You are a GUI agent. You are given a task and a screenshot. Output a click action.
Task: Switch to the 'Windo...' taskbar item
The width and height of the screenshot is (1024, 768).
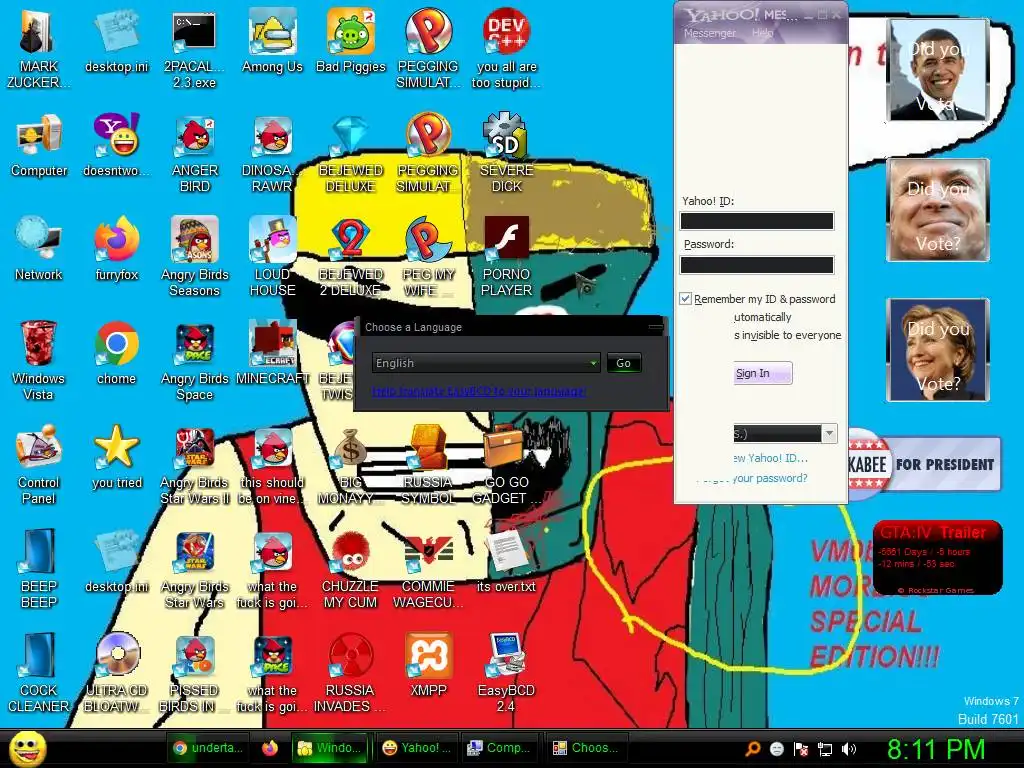click(x=328, y=748)
